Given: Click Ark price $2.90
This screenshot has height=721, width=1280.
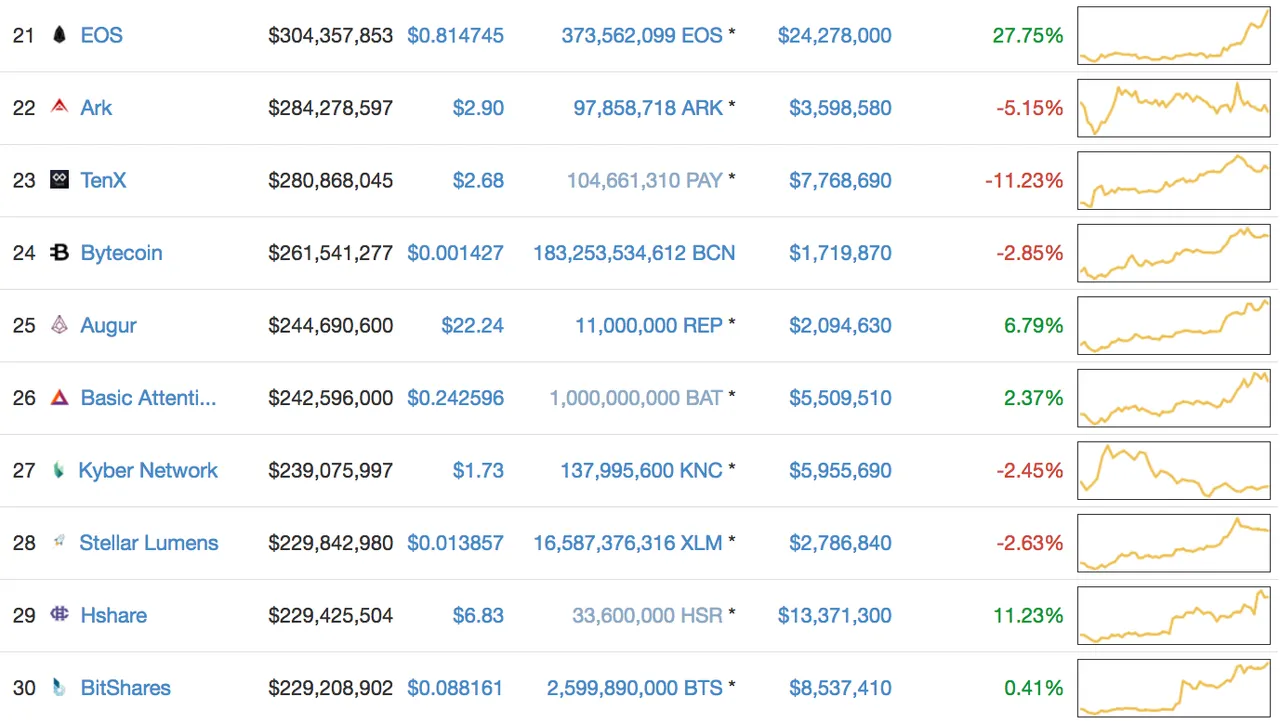Looking at the screenshot, I should pyautogui.click(x=478, y=107).
